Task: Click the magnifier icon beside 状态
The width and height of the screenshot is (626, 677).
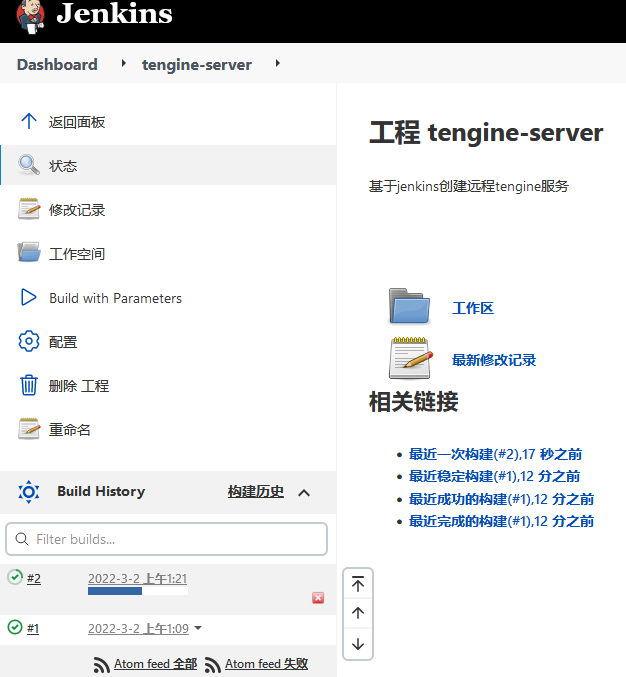Action: click(x=29, y=165)
